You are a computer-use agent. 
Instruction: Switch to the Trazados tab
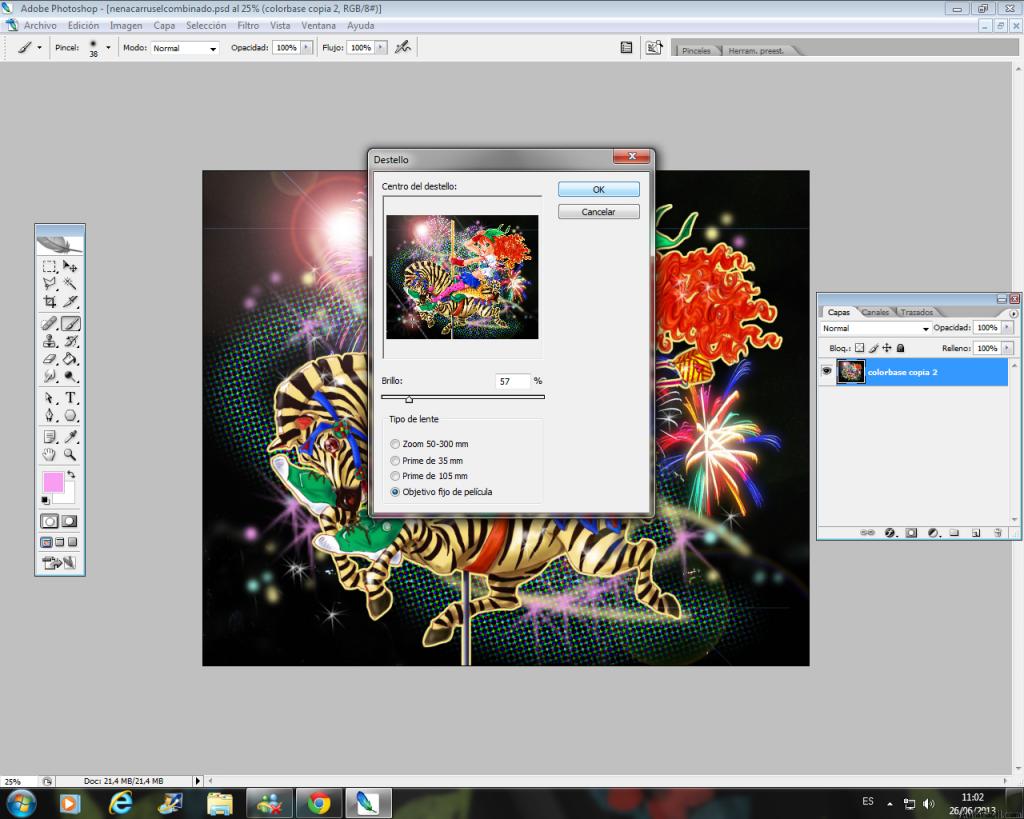[917, 312]
